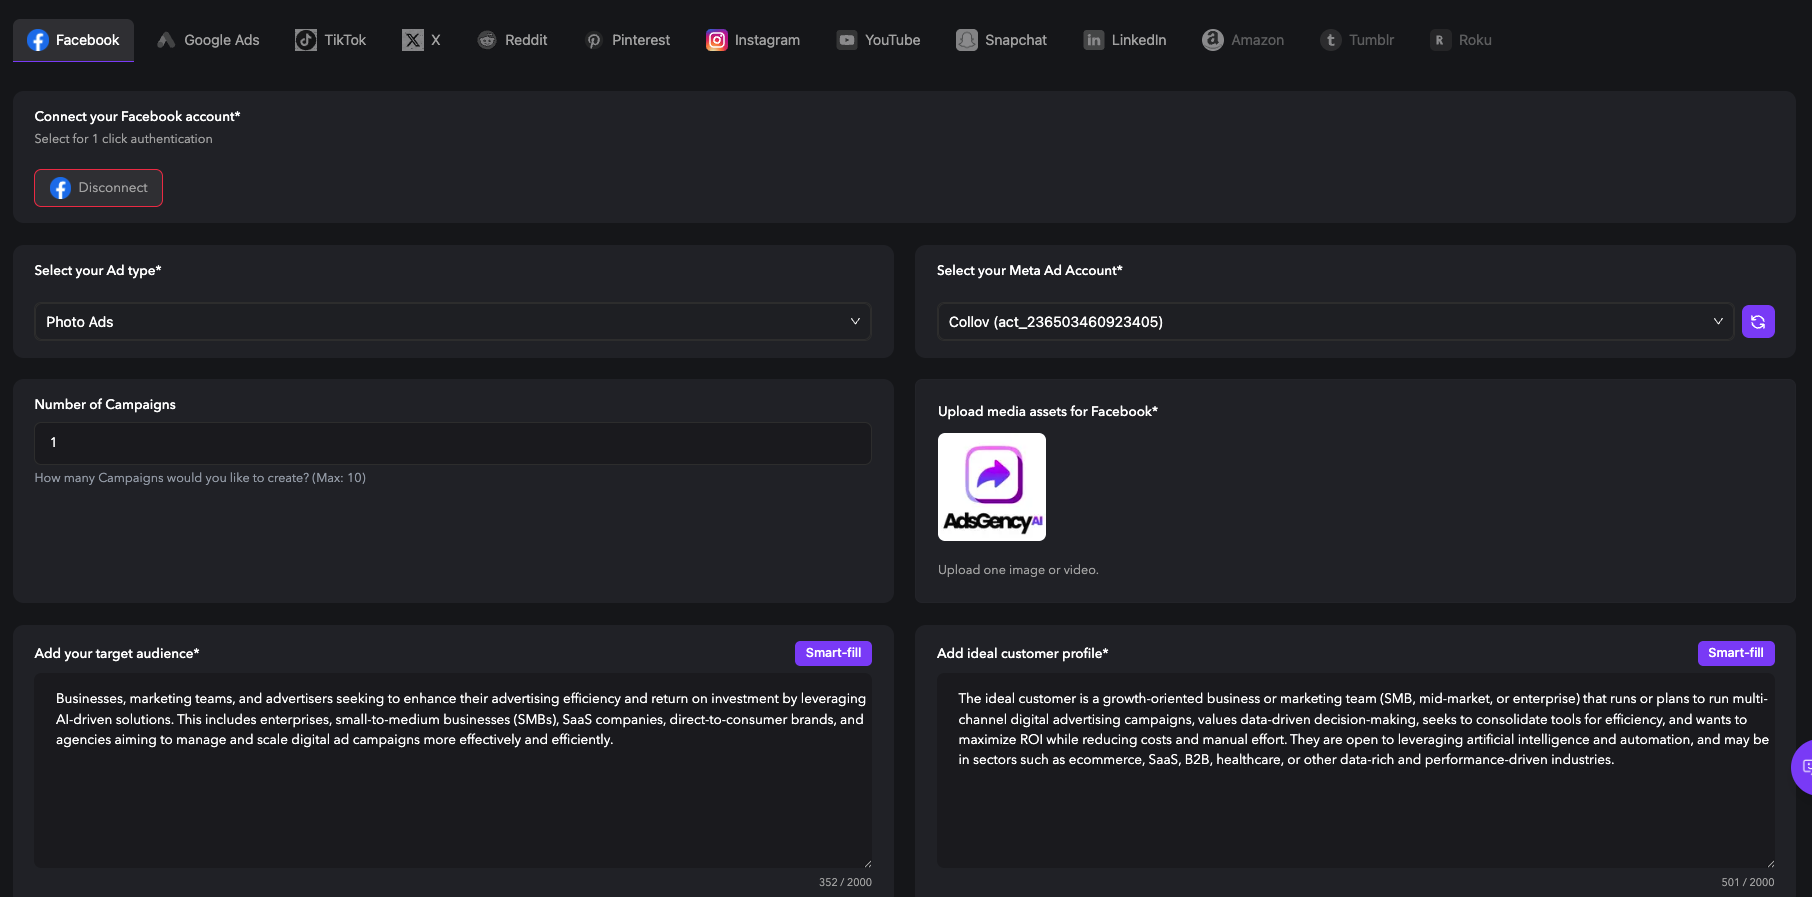
Task: Click "Add your target audience*" label
Action: click(117, 653)
